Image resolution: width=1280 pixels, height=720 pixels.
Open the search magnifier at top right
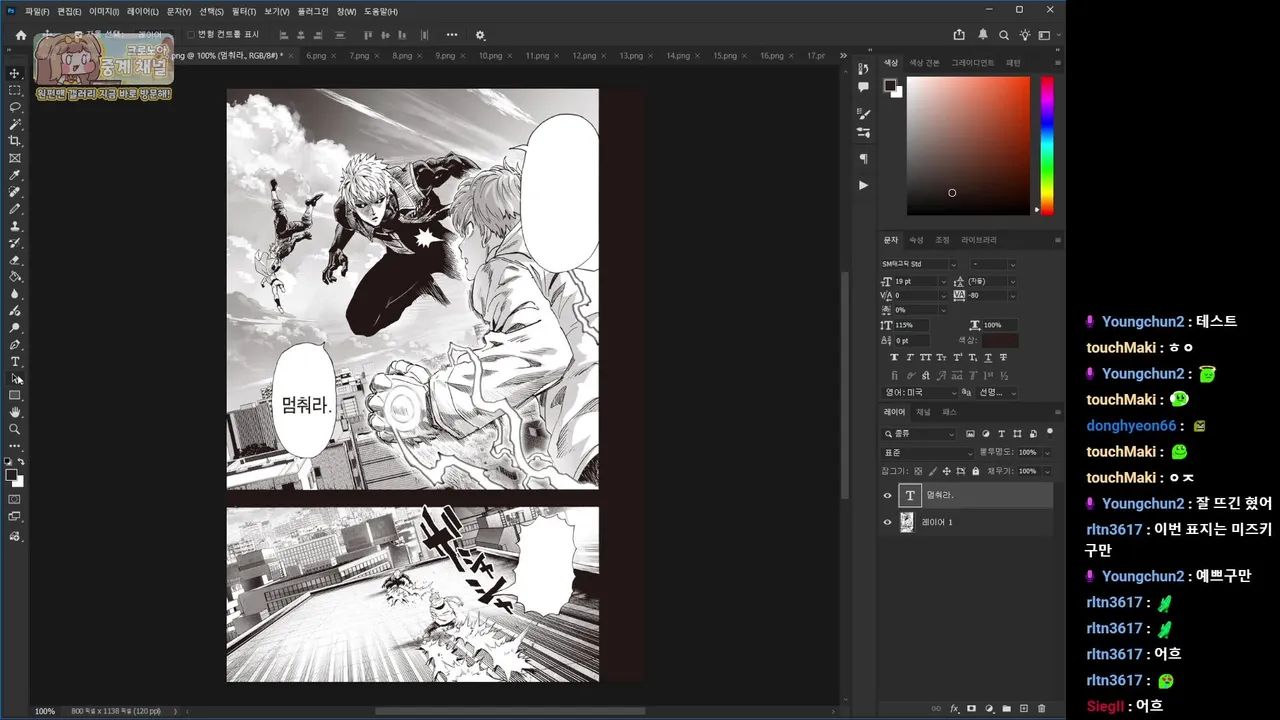[1004, 35]
